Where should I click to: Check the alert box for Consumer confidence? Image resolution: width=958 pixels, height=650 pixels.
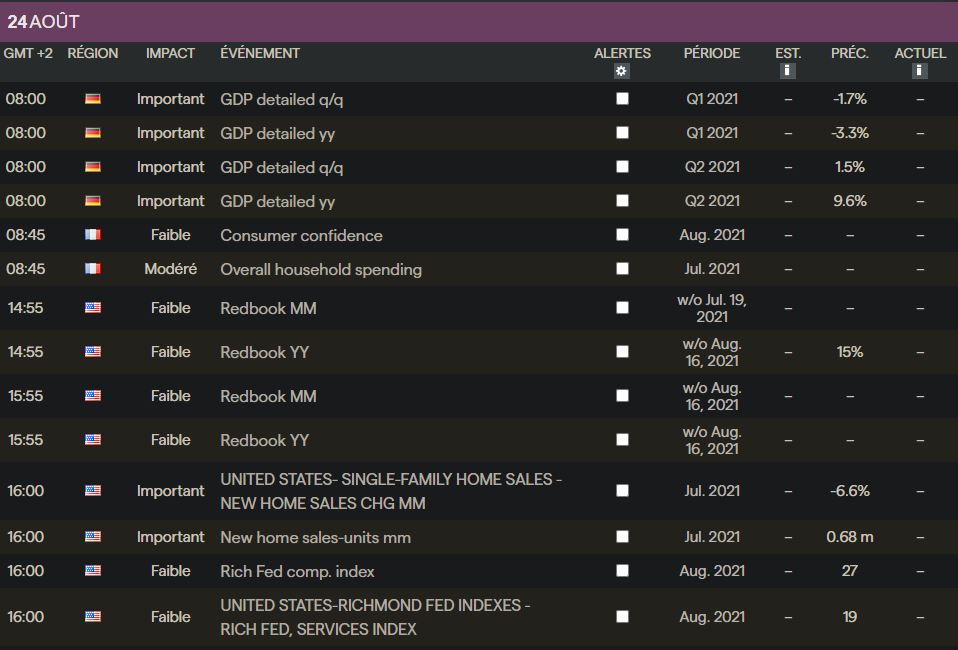(622, 235)
